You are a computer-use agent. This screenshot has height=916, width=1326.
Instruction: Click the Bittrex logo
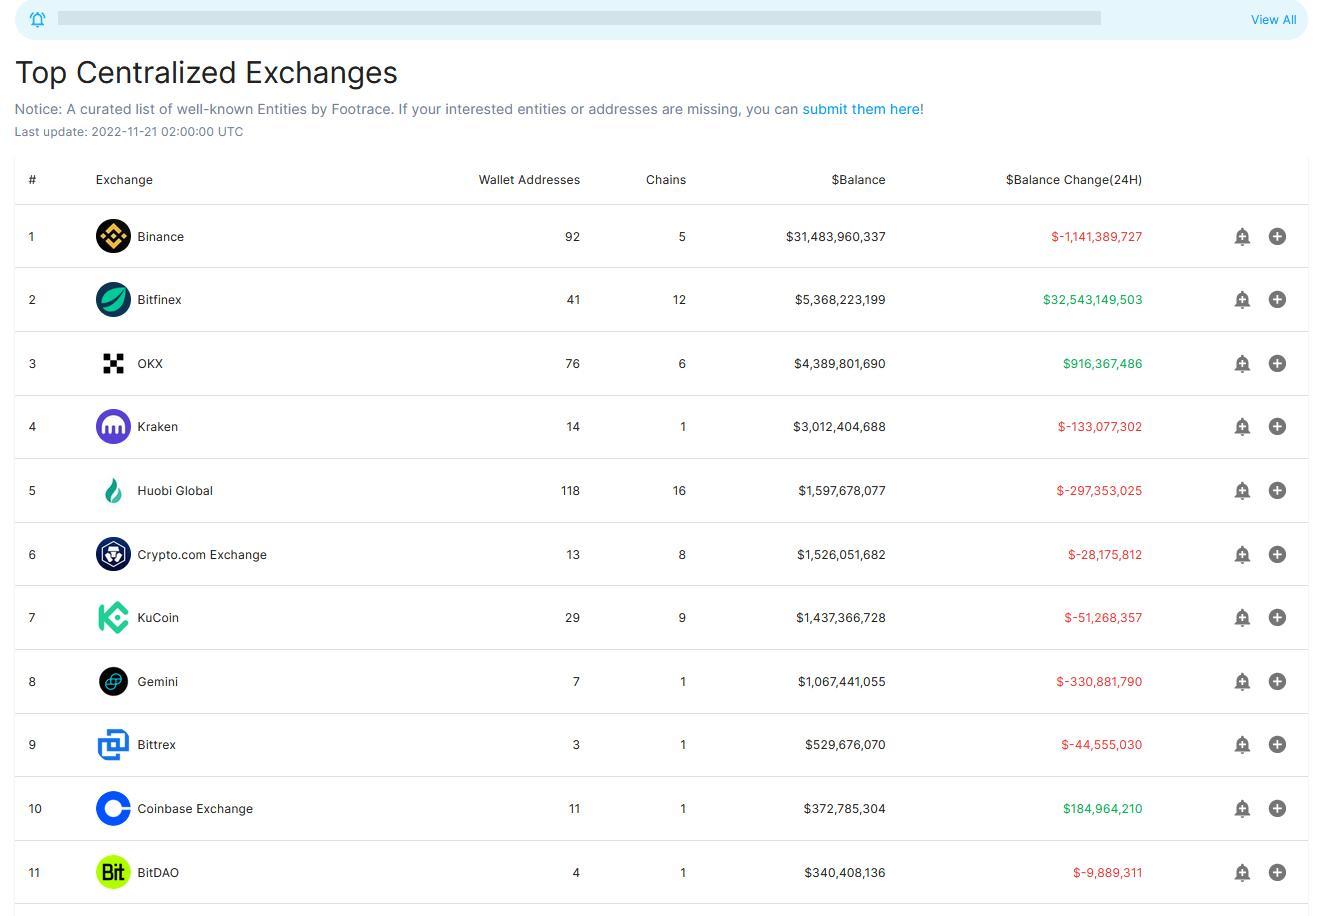[113, 745]
